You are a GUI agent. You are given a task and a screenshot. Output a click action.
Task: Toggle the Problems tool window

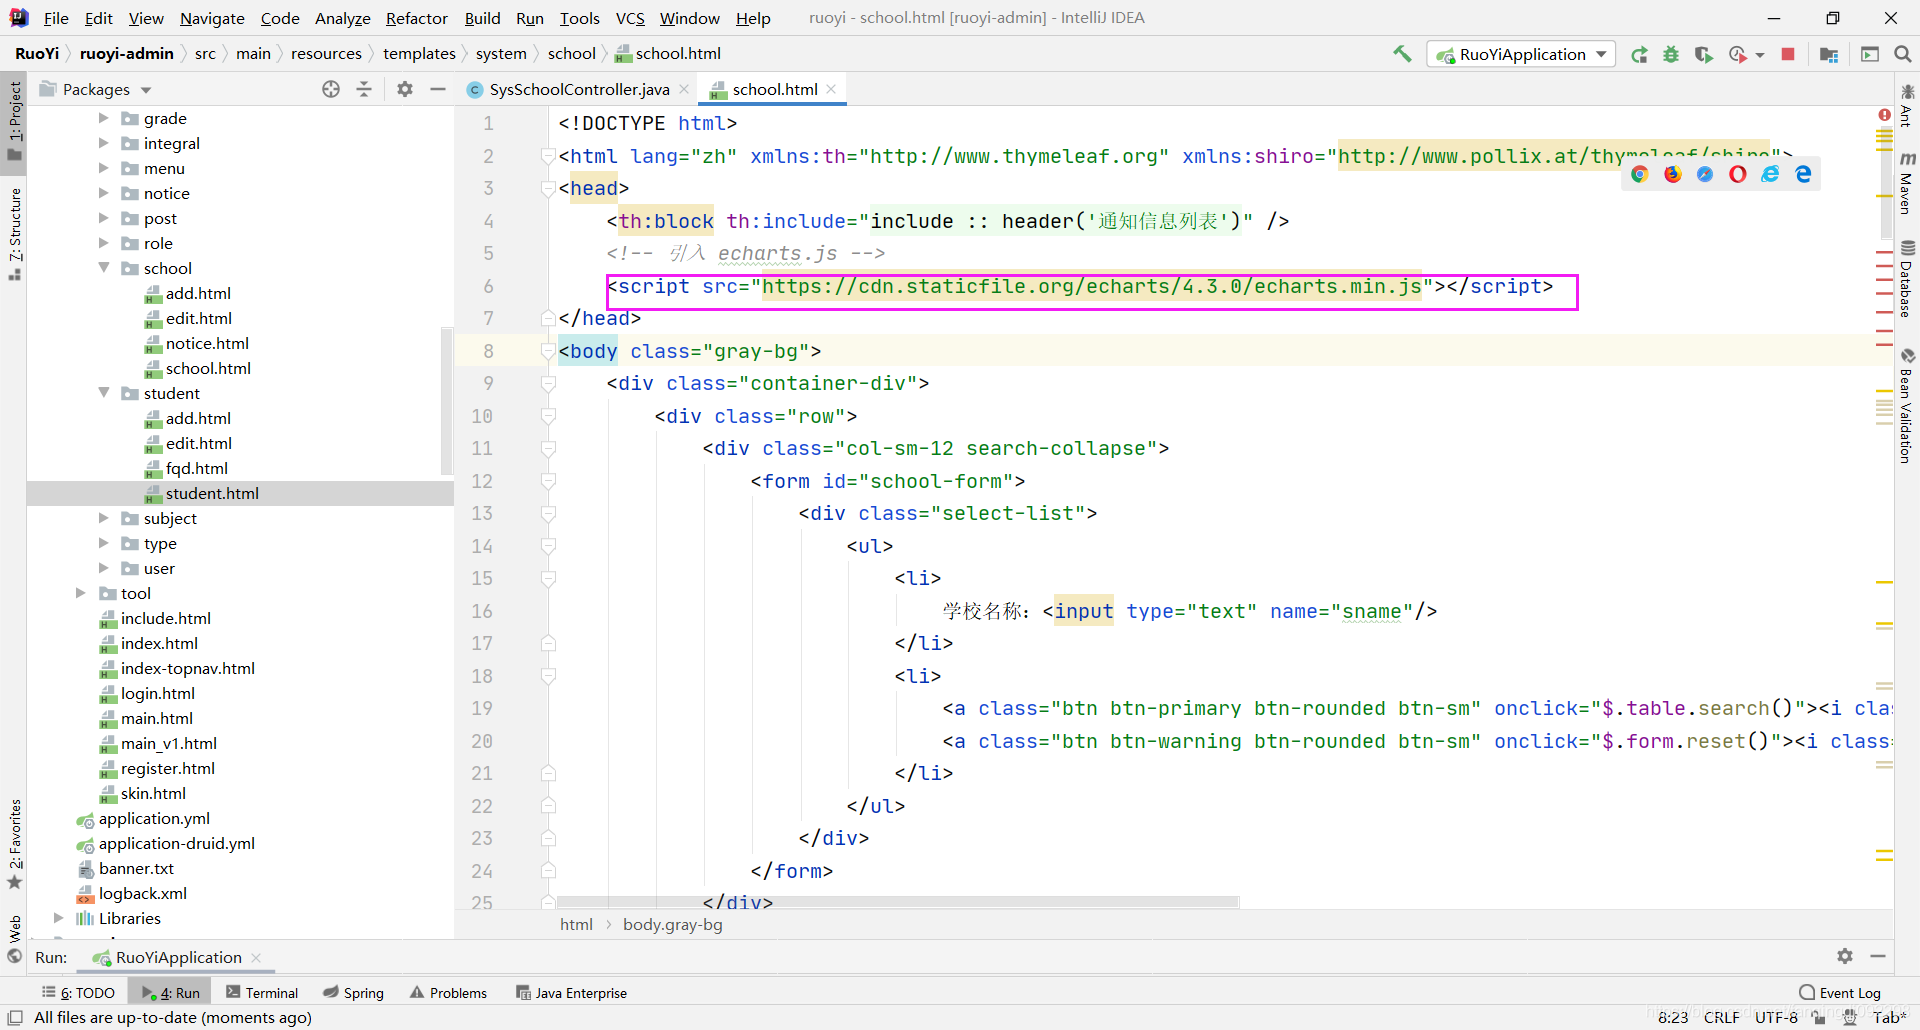coord(449,993)
